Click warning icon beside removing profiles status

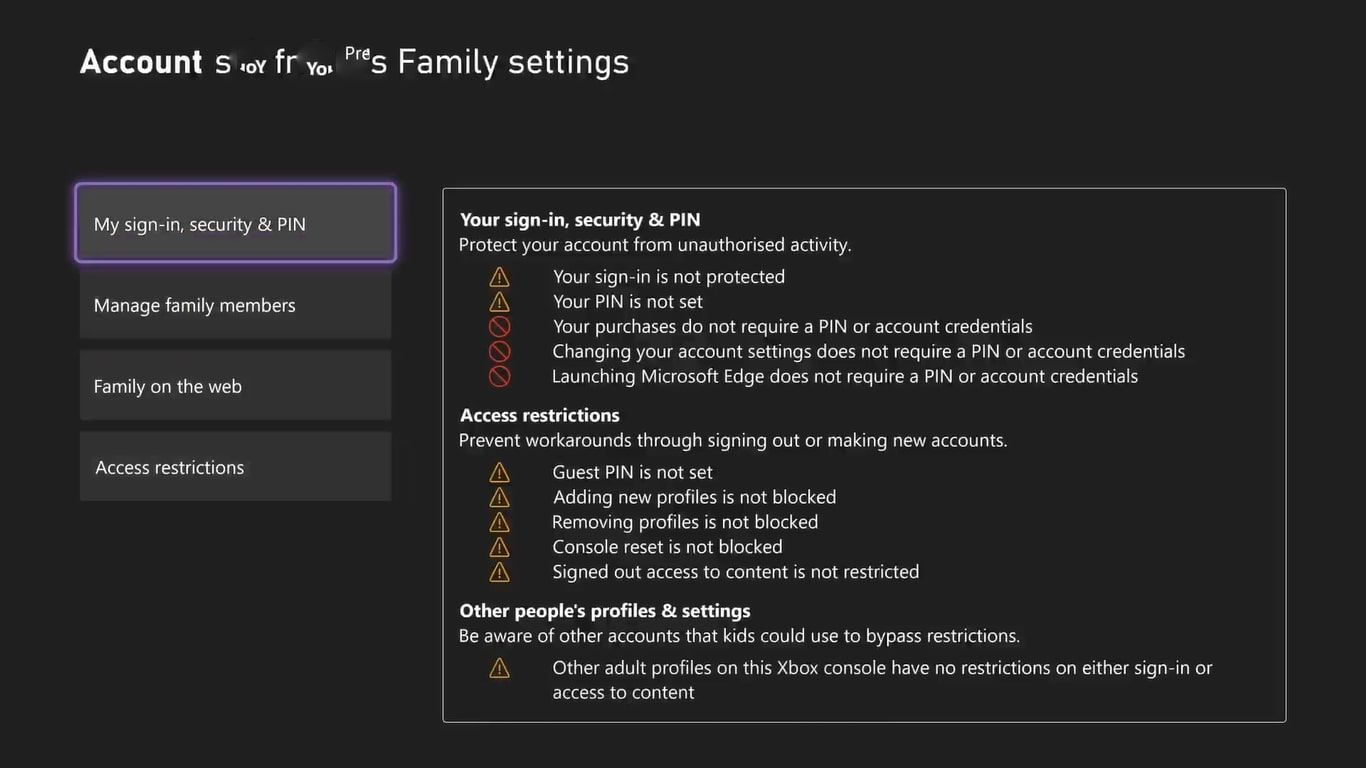pos(499,523)
